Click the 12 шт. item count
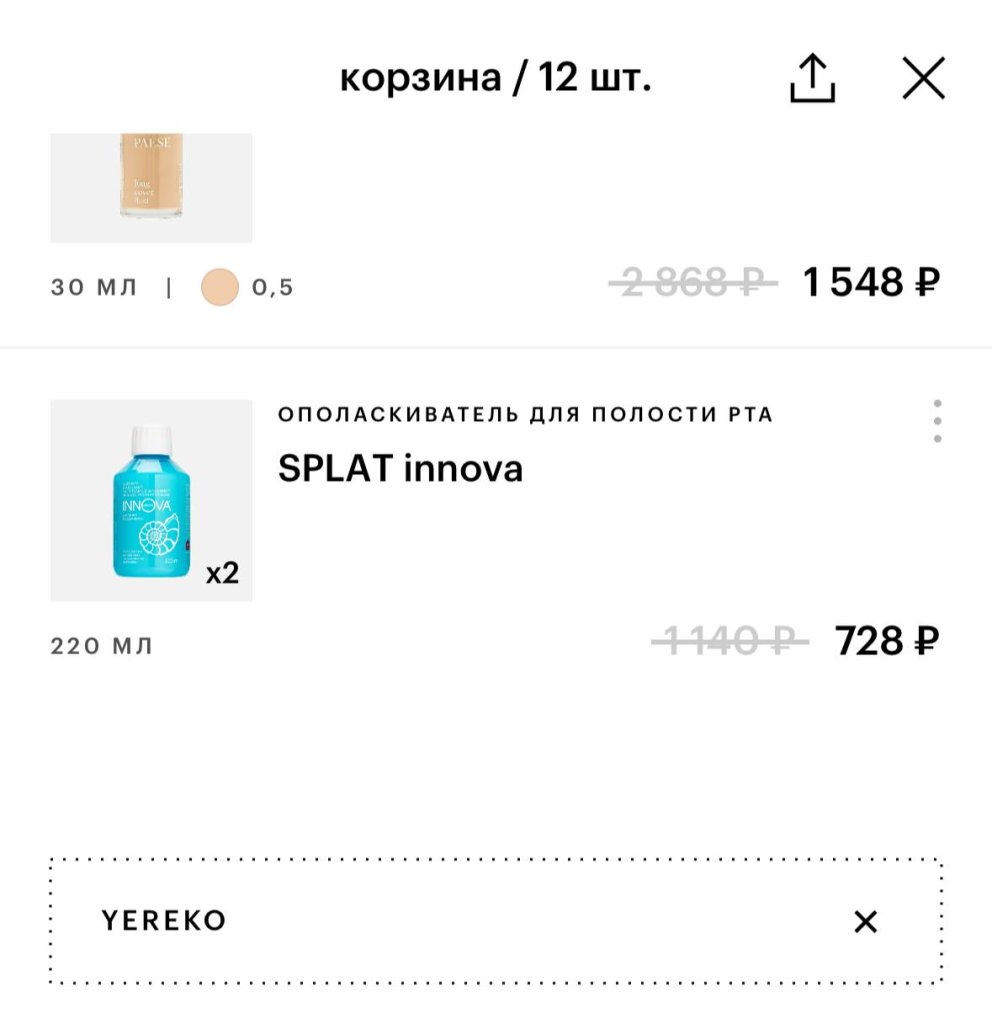Viewport: 992px width, 1024px height. coord(595,78)
